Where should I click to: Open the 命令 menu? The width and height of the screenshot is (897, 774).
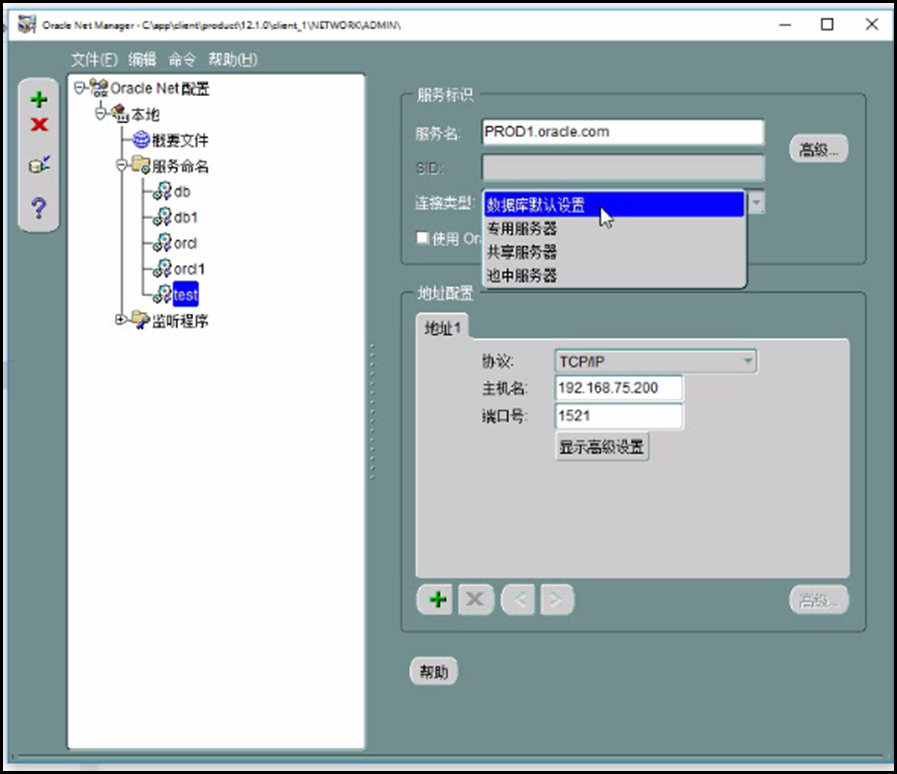pos(182,59)
